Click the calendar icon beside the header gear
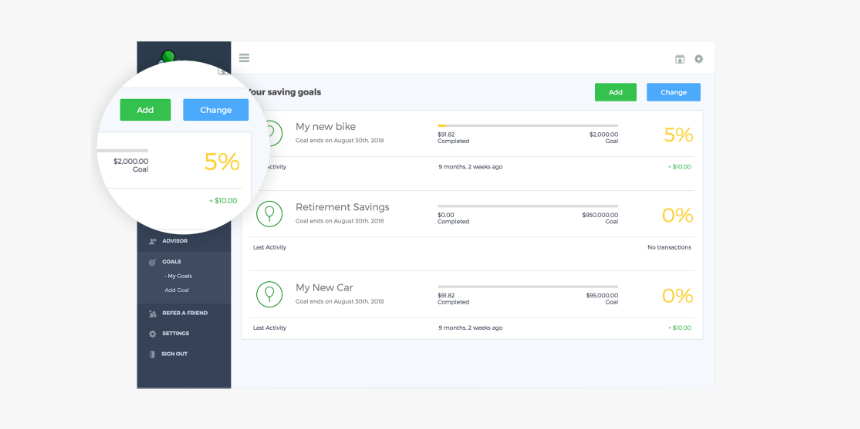 click(680, 59)
